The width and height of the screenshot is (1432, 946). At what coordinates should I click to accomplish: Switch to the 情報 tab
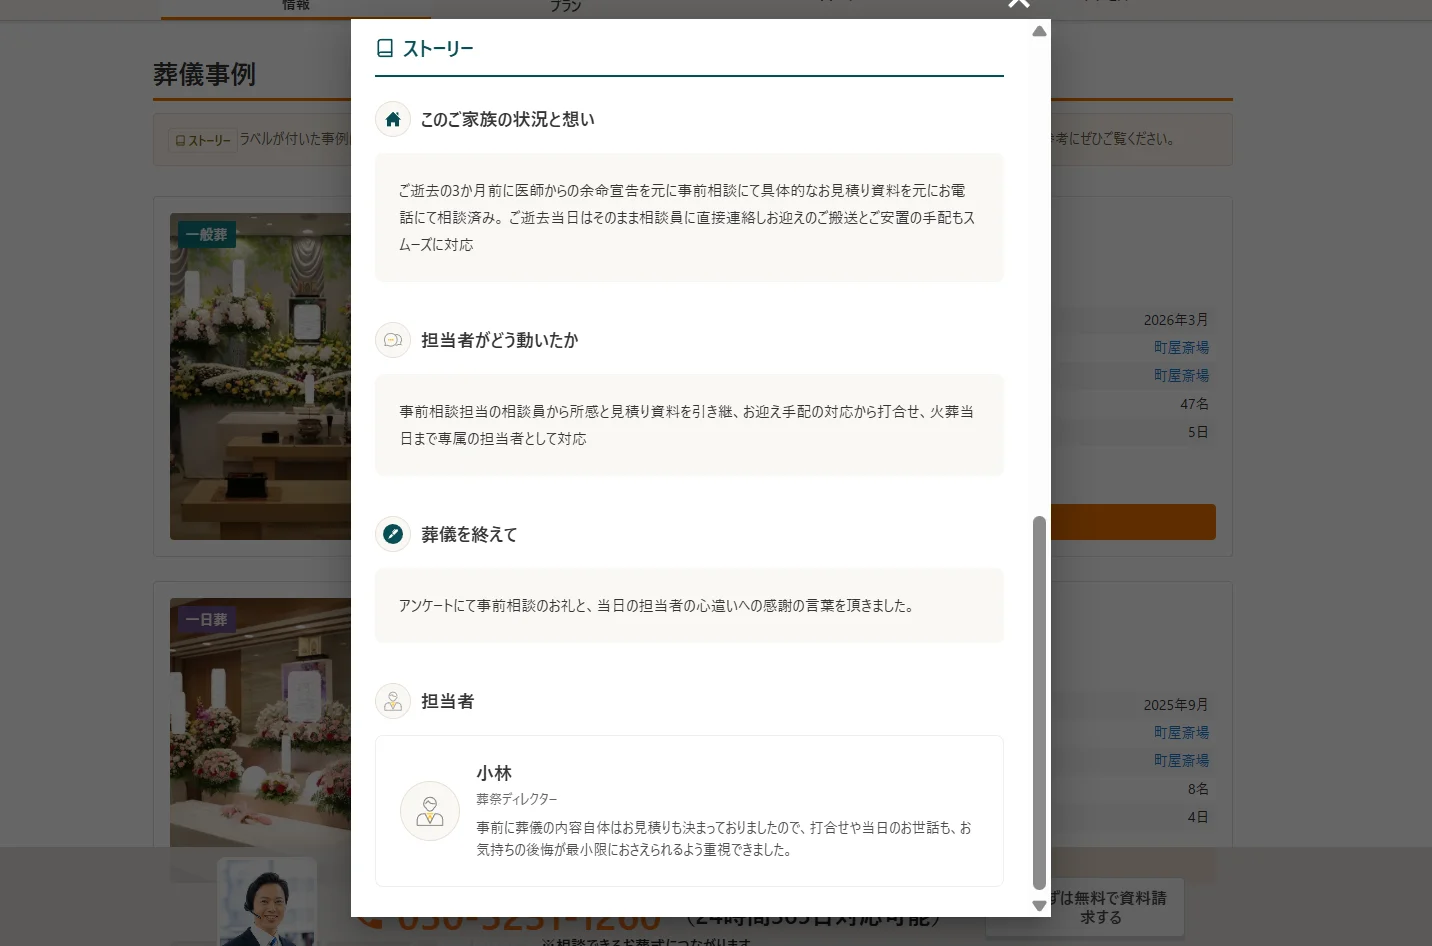point(295,5)
